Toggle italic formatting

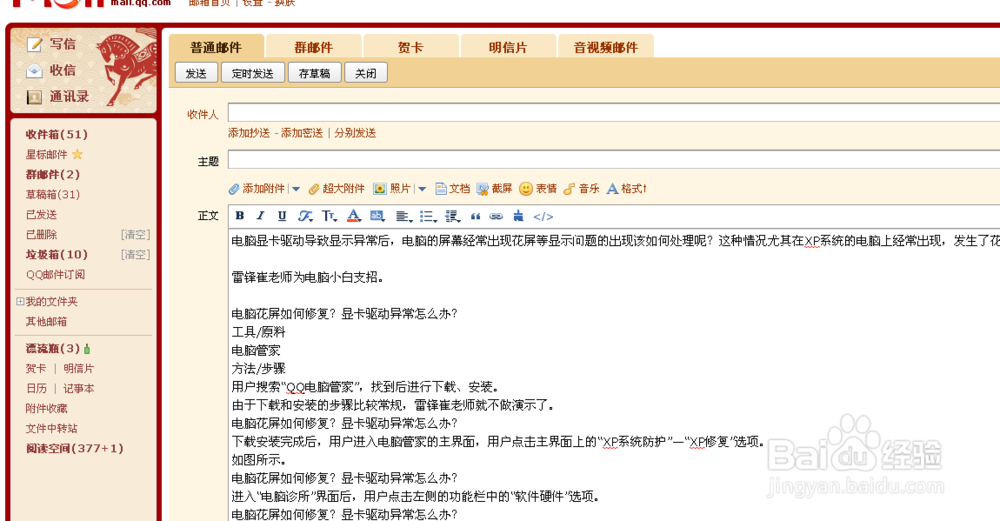(x=260, y=216)
